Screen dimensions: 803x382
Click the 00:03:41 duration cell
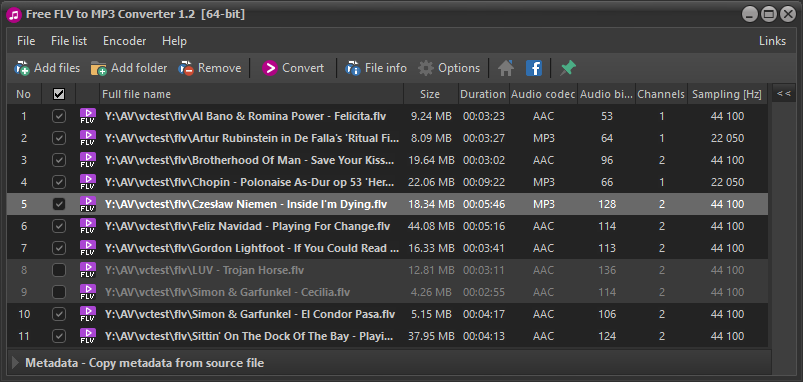(484, 248)
